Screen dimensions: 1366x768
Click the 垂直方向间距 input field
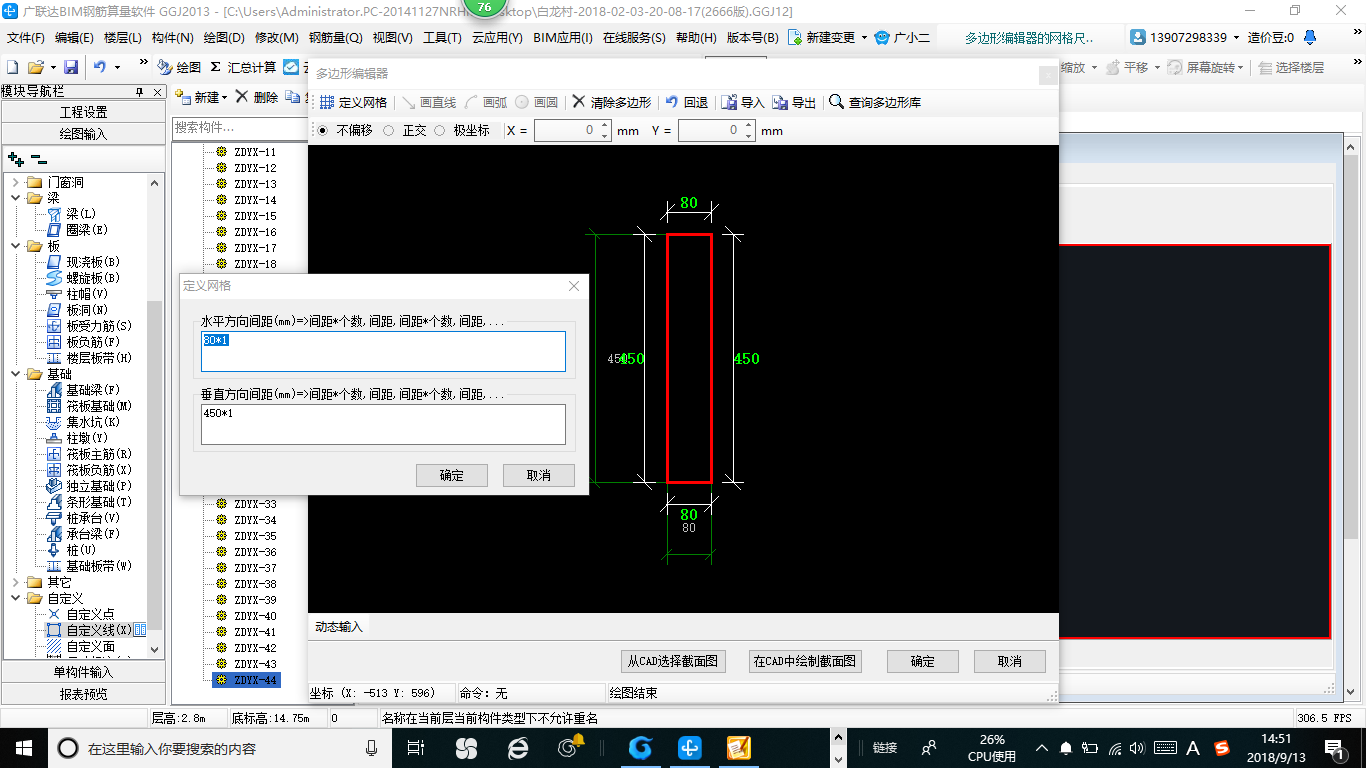(x=383, y=424)
